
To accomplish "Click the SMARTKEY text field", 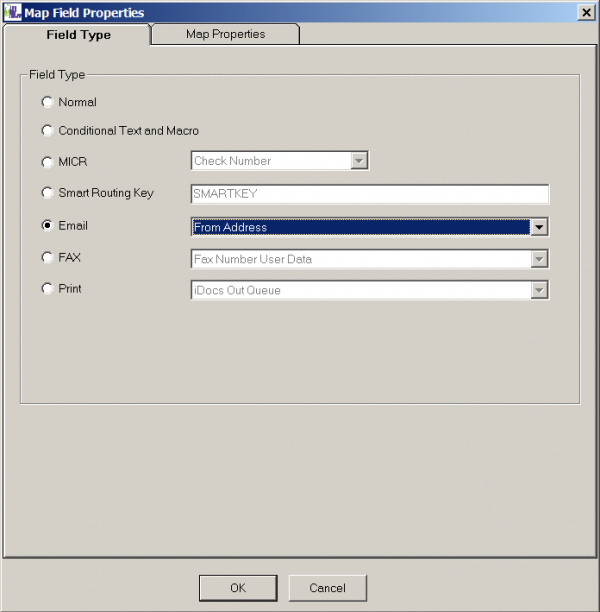I will click(369, 194).
